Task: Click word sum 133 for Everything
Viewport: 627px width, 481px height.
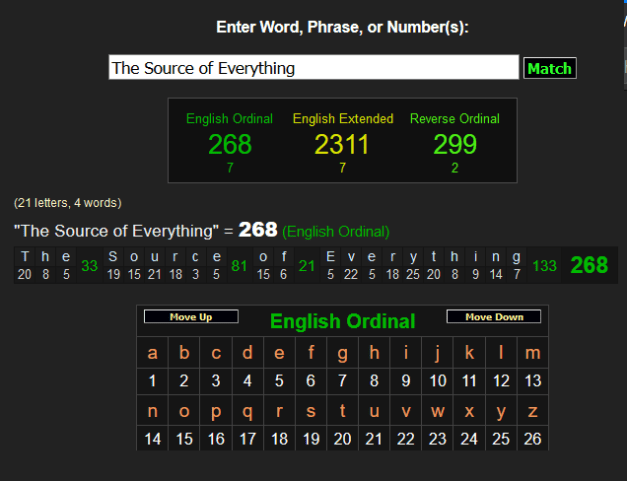Action: tap(545, 266)
